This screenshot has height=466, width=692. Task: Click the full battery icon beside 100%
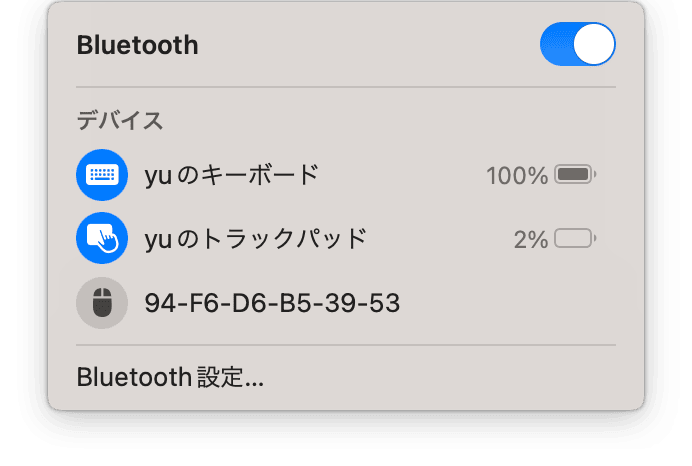575,174
